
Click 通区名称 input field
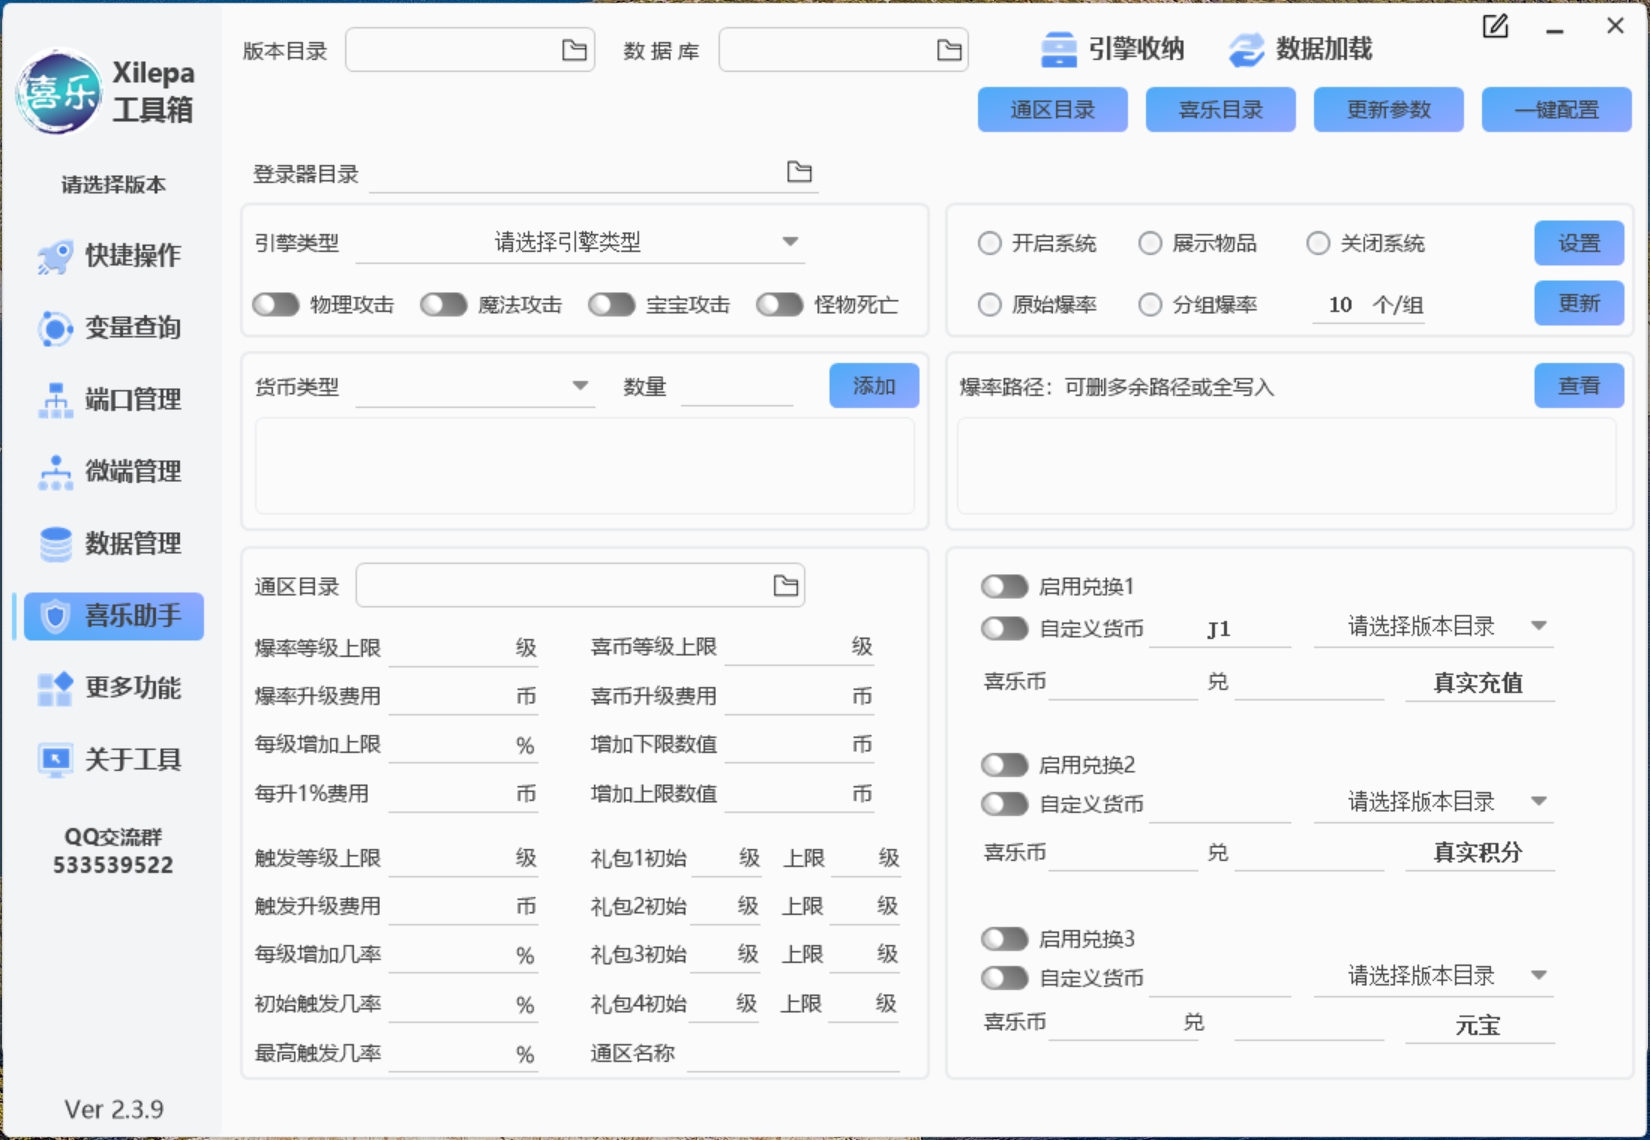(x=793, y=1053)
